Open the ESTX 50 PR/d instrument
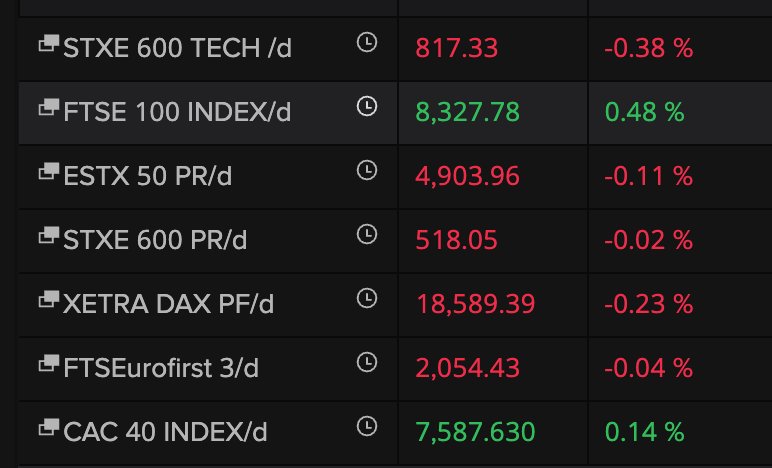Image resolution: width=772 pixels, height=468 pixels. pyautogui.click(x=148, y=176)
